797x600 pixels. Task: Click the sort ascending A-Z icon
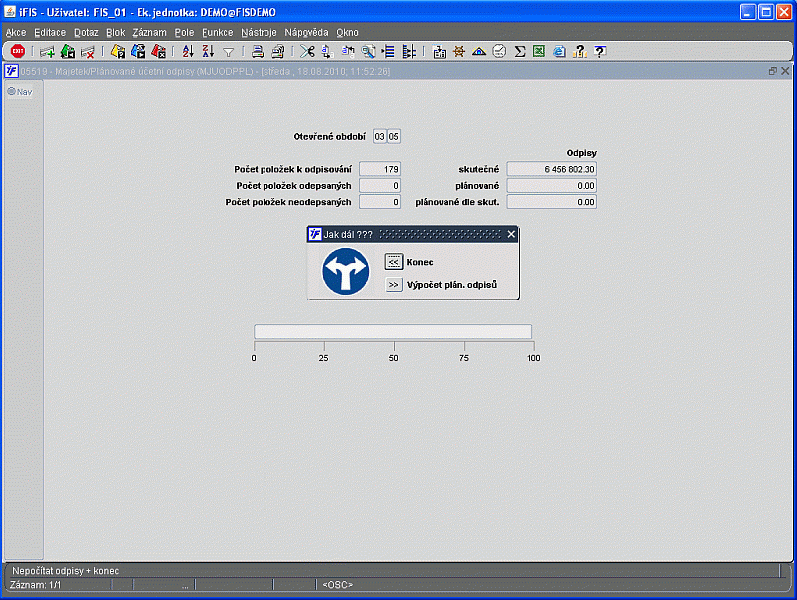(187, 51)
